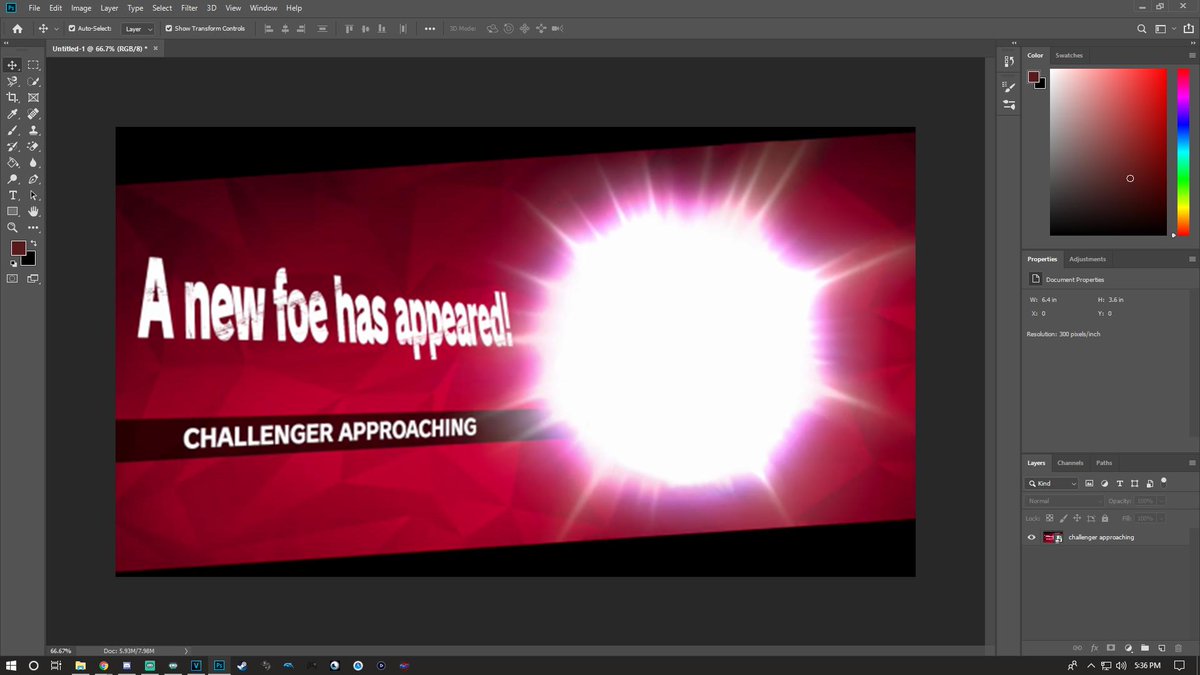The width and height of the screenshot is (1200, 675).
Task: Toggle type layer filter
Action: pos(1120,484)
